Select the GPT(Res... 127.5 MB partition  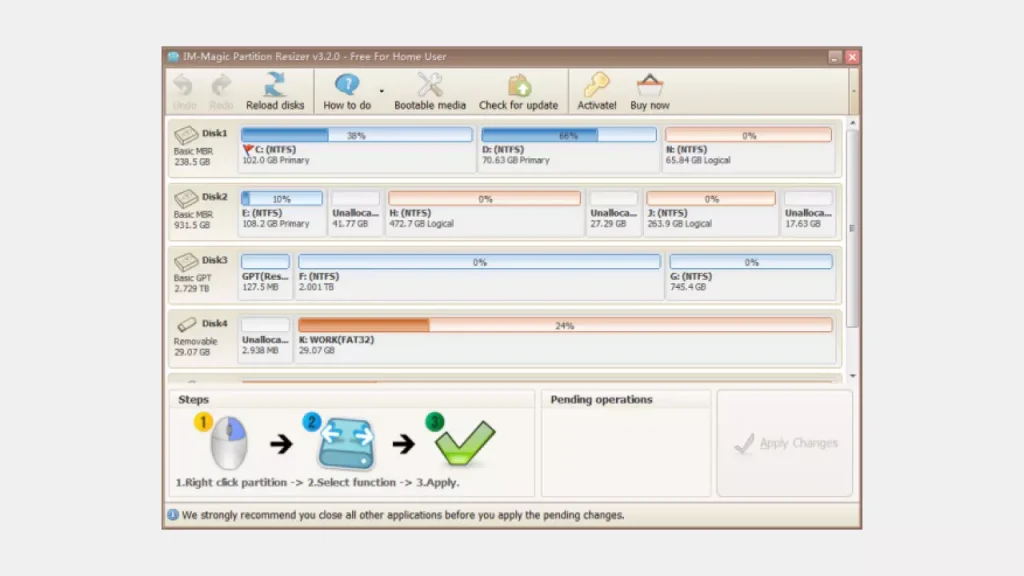265,274
